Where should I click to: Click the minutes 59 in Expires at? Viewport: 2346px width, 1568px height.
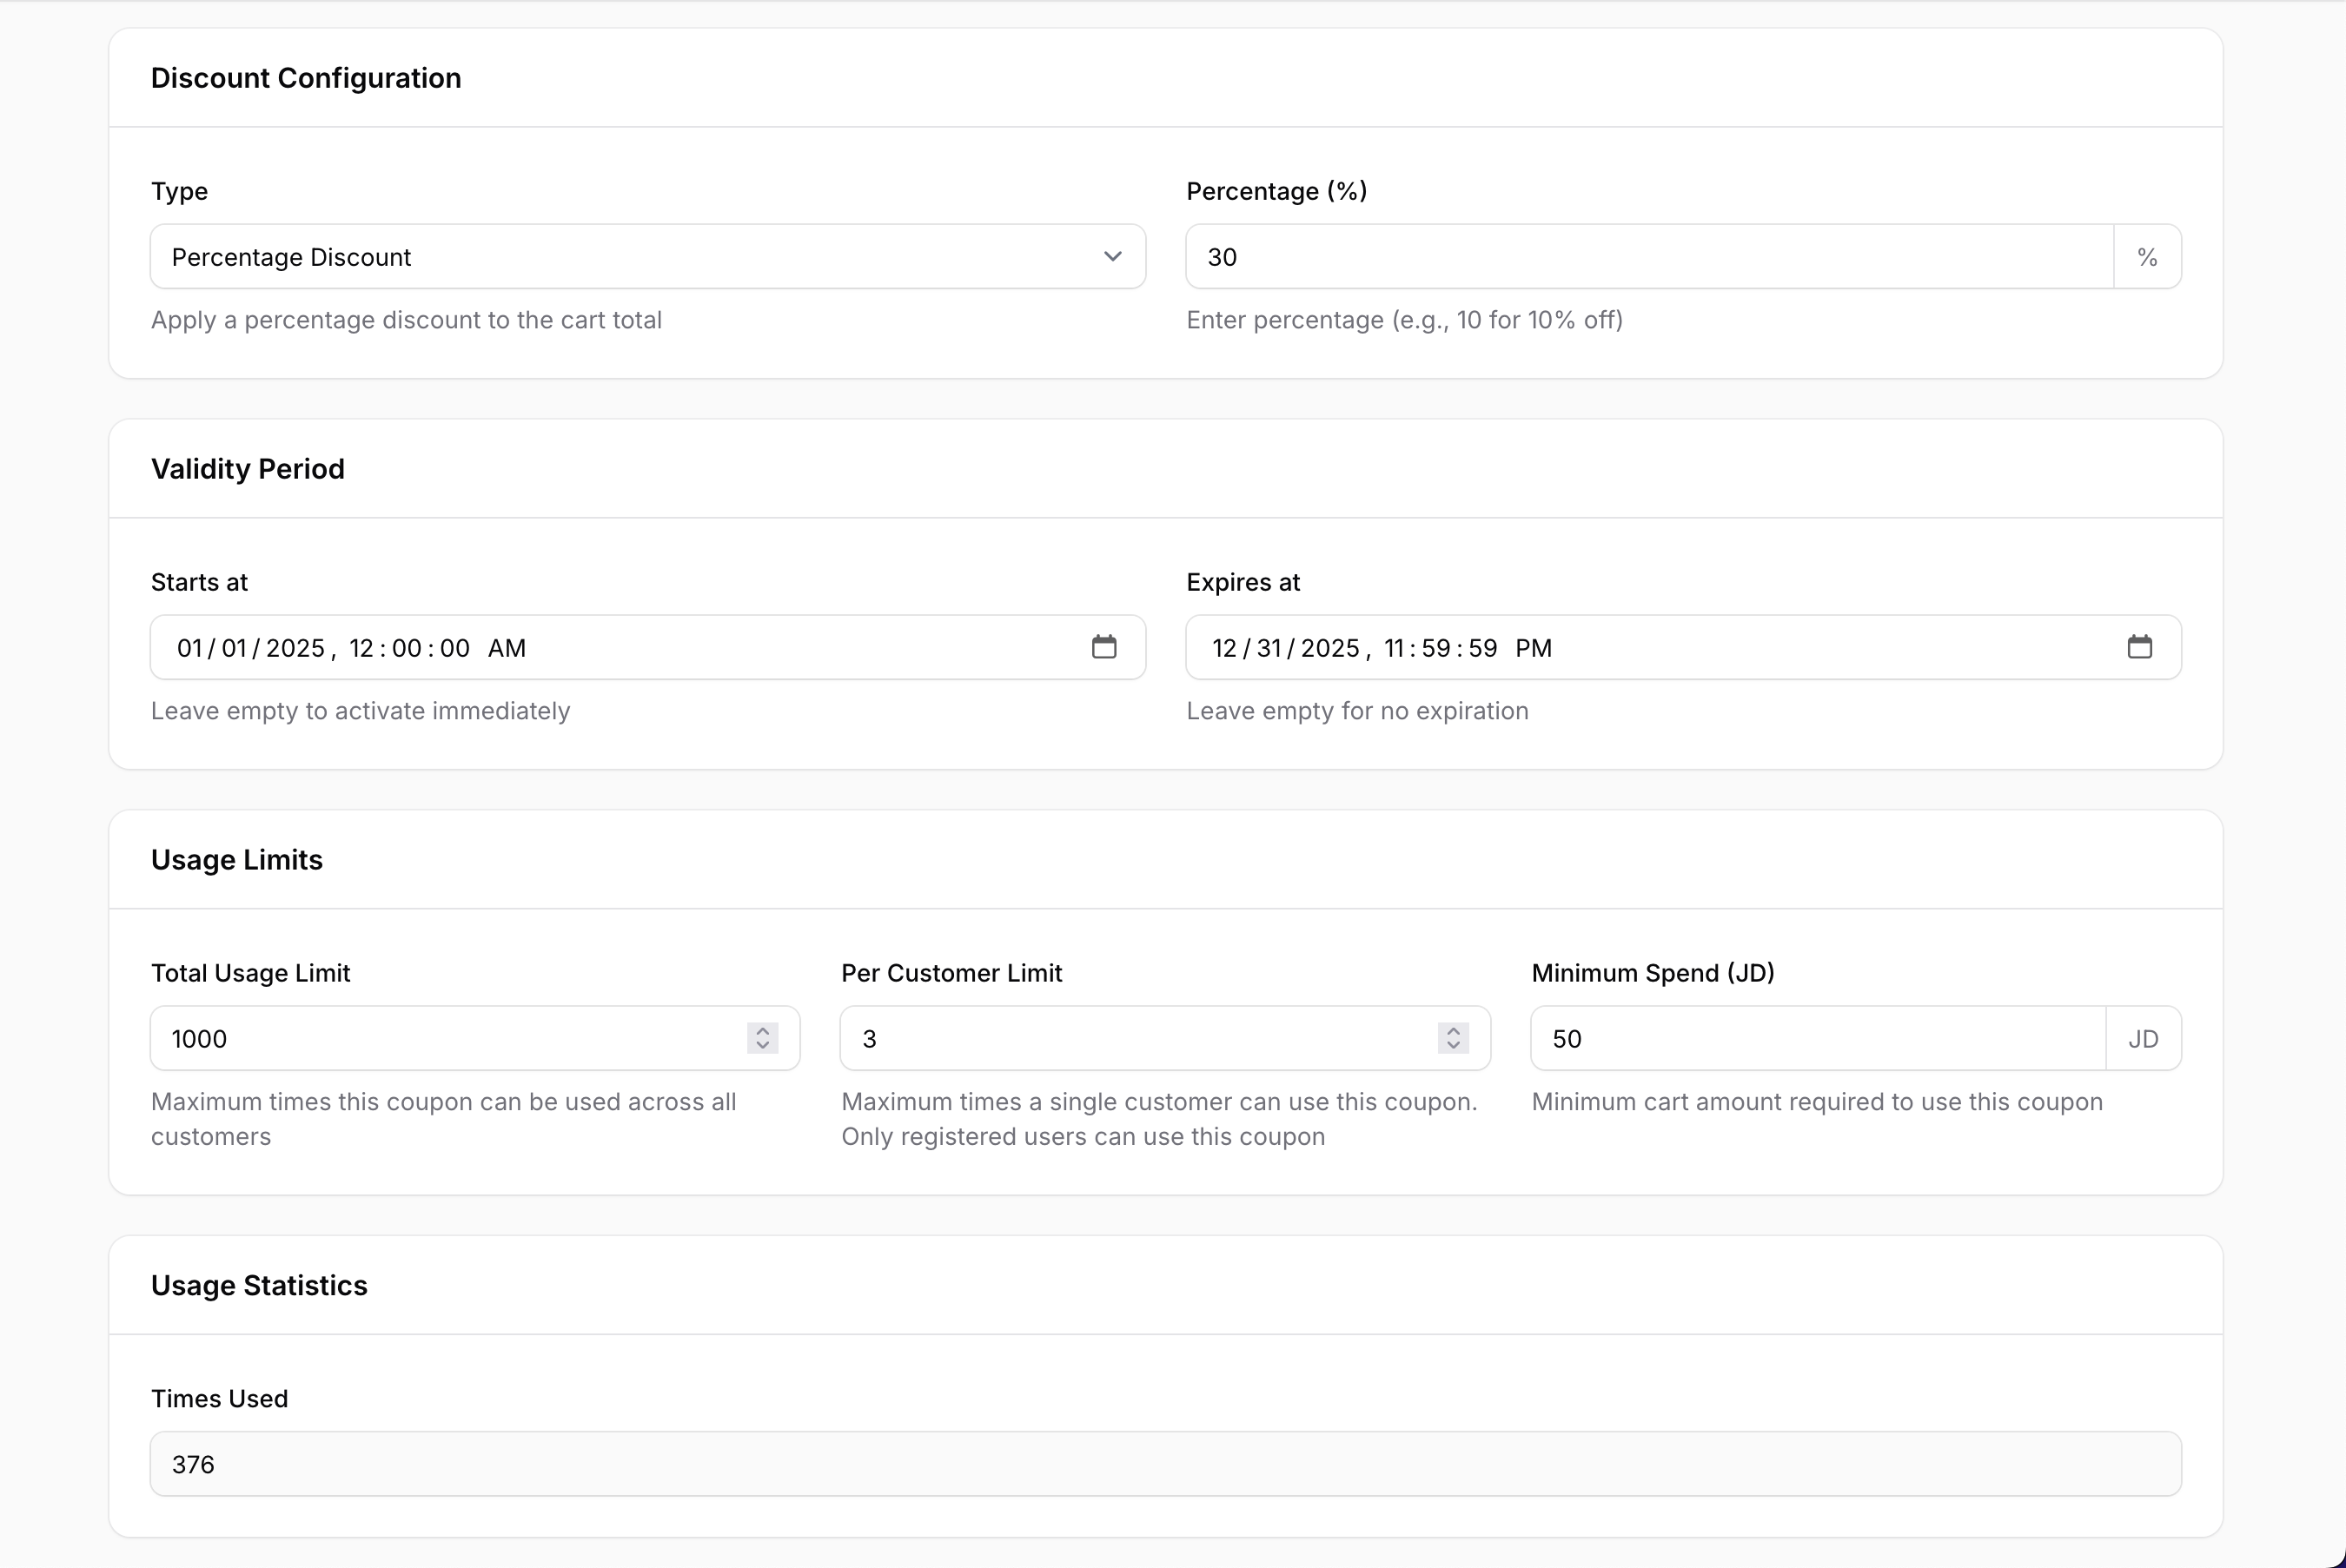pyautogui.click(x=1436, y=648)
